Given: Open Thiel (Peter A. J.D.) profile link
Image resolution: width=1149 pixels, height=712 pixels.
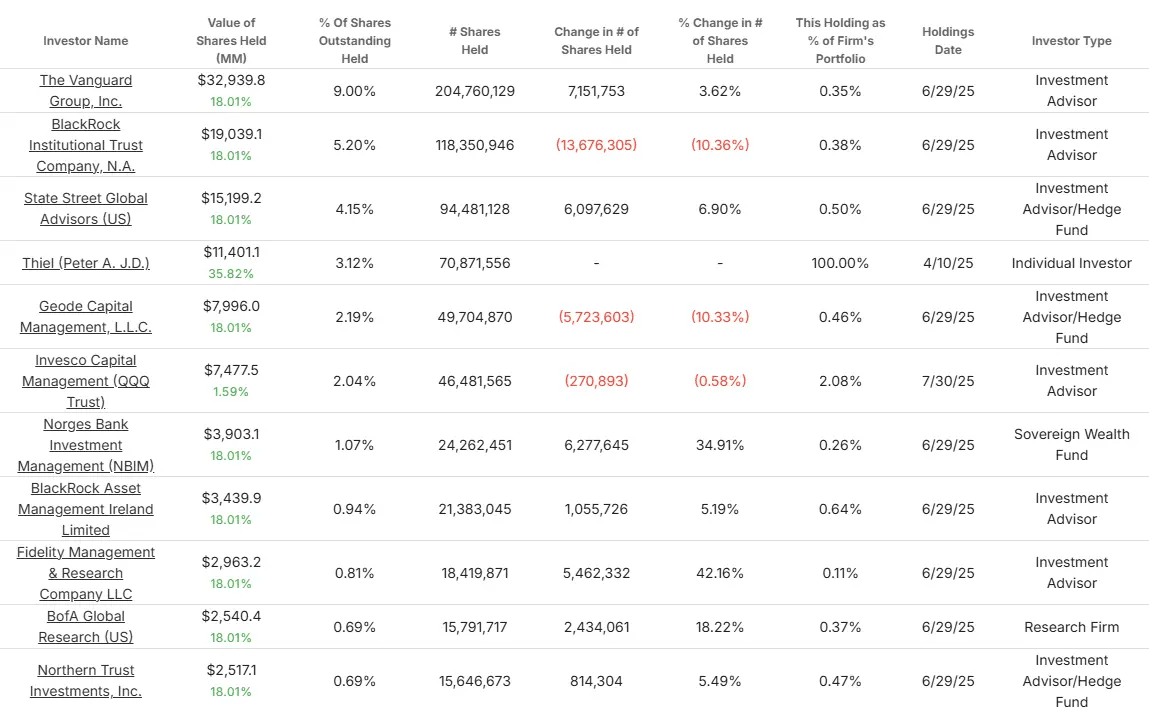Looking at the screenshot, I should 86,263.
